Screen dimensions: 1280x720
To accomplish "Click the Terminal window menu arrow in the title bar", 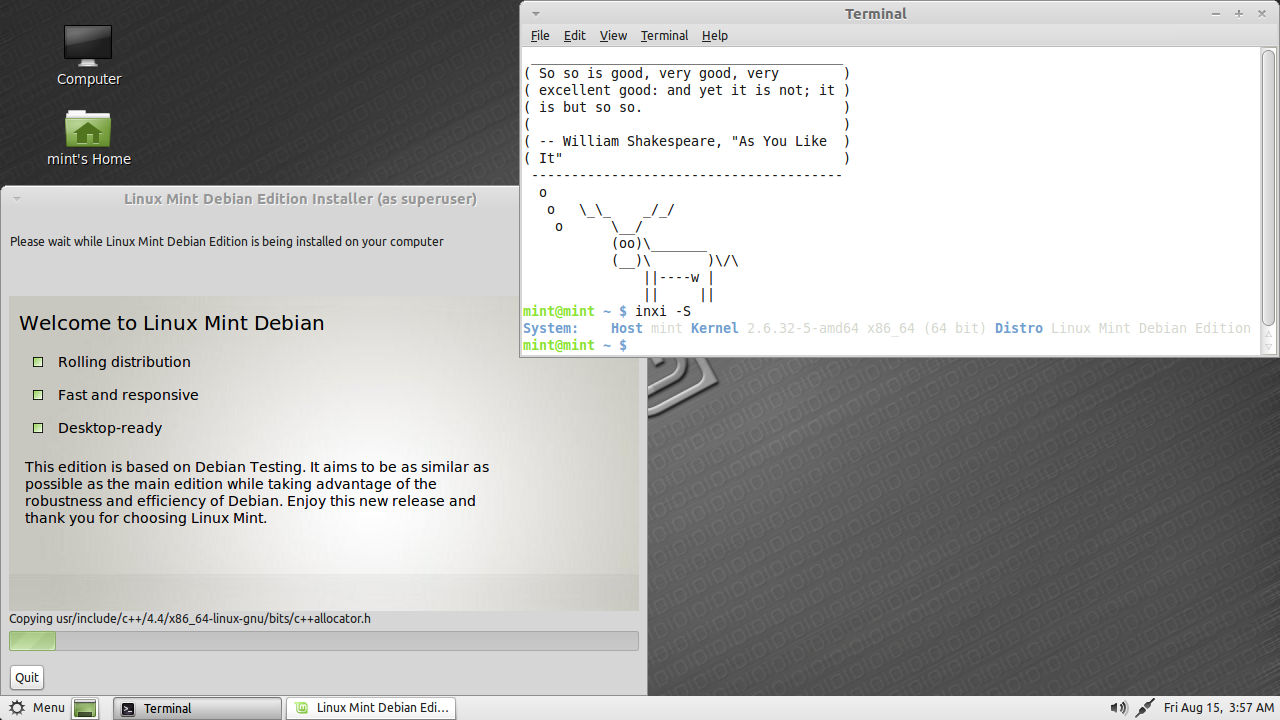I will point(536,14).
